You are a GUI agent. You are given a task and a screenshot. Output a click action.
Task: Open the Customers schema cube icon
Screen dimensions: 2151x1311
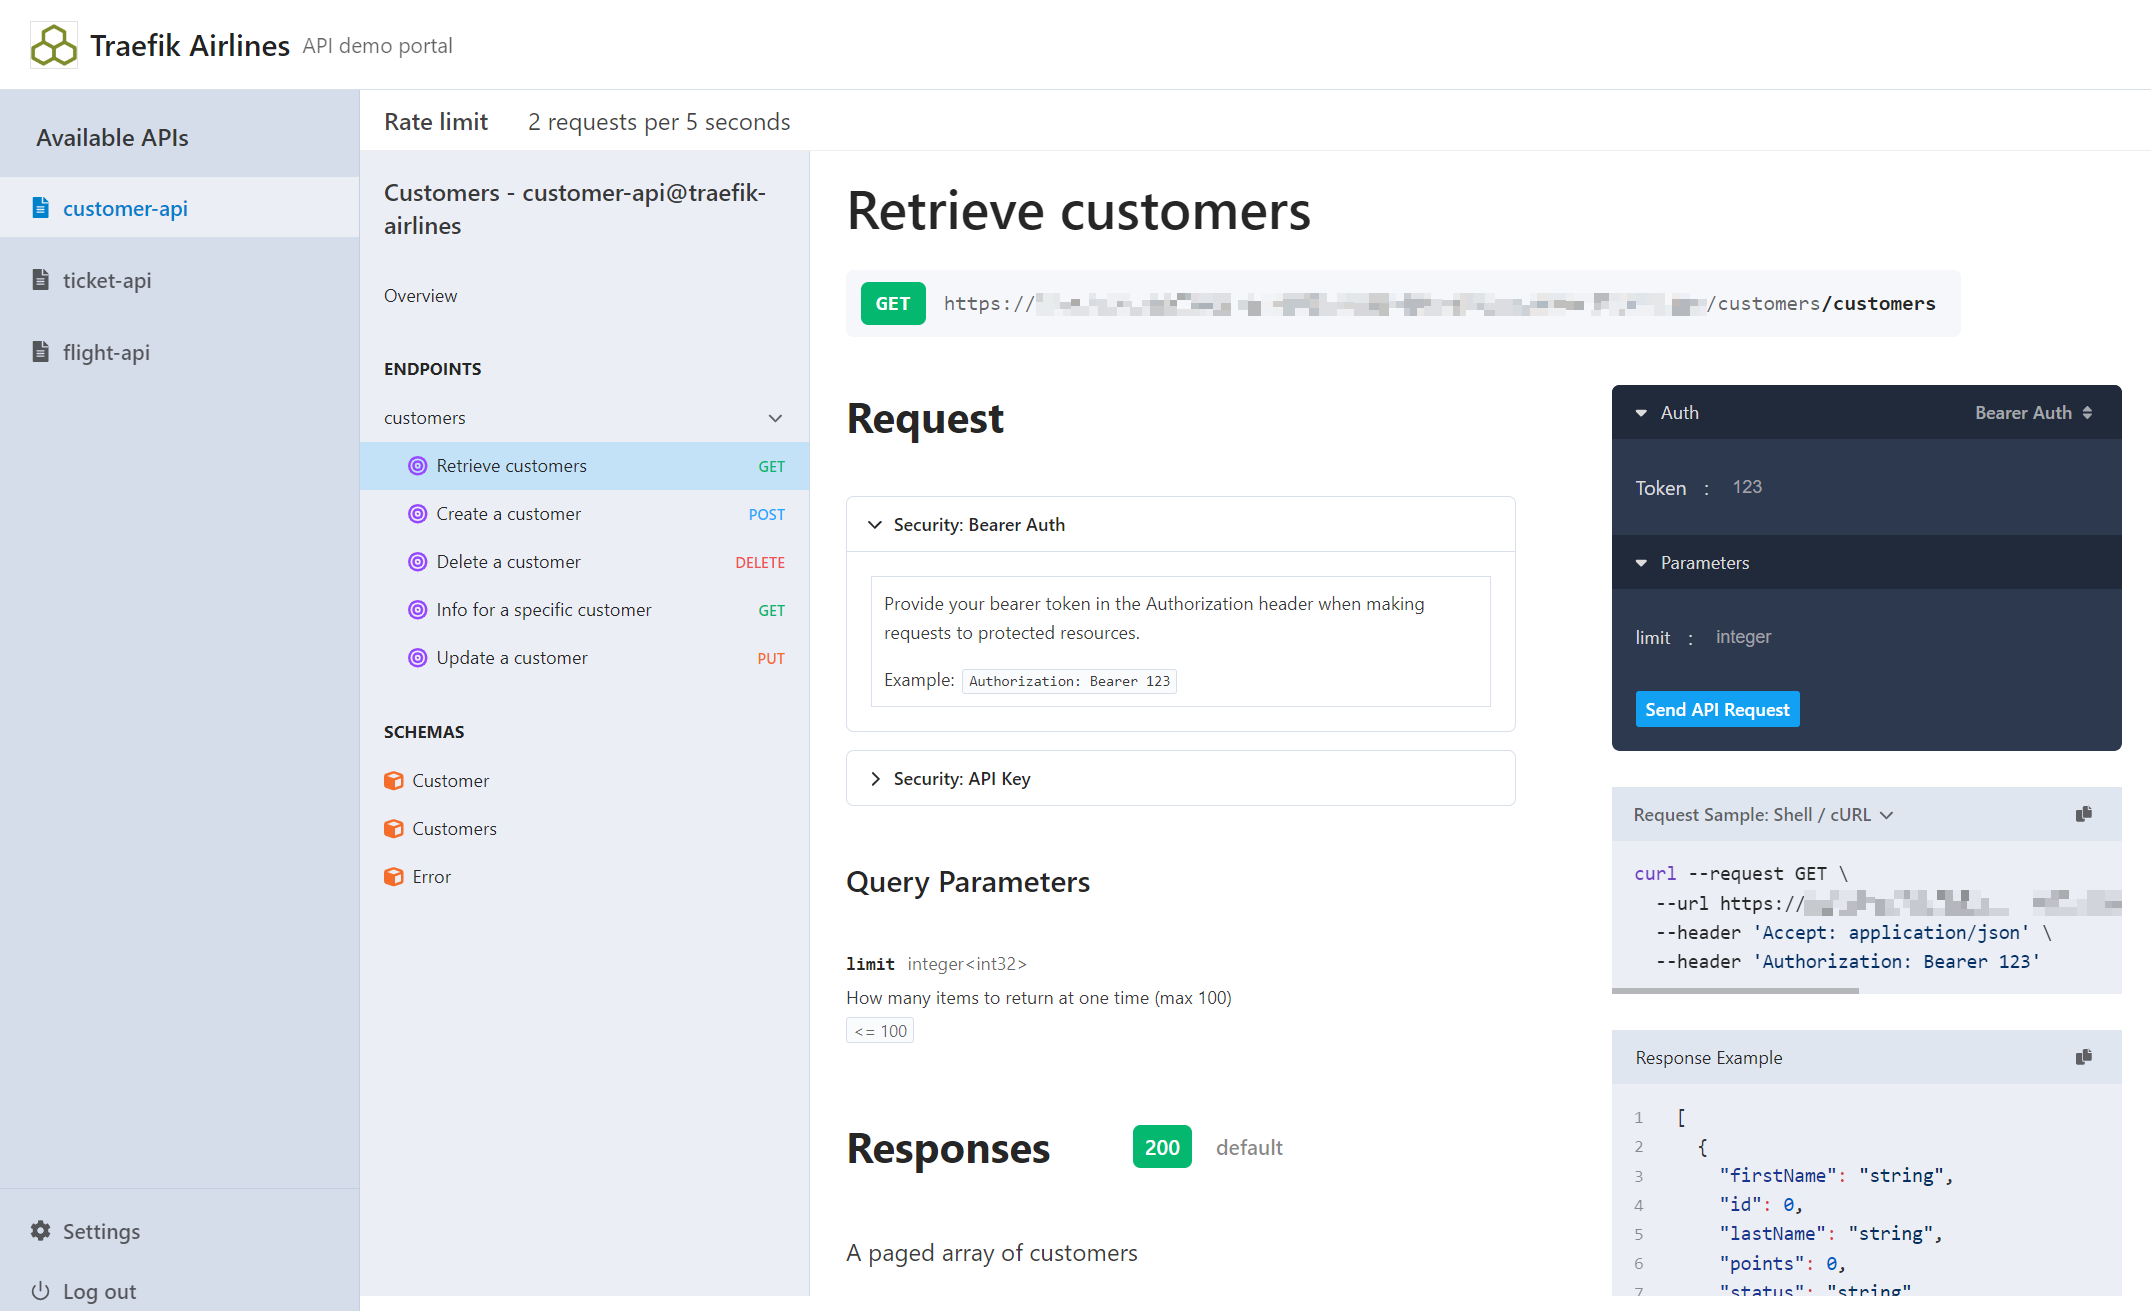[x=394, y=828]
